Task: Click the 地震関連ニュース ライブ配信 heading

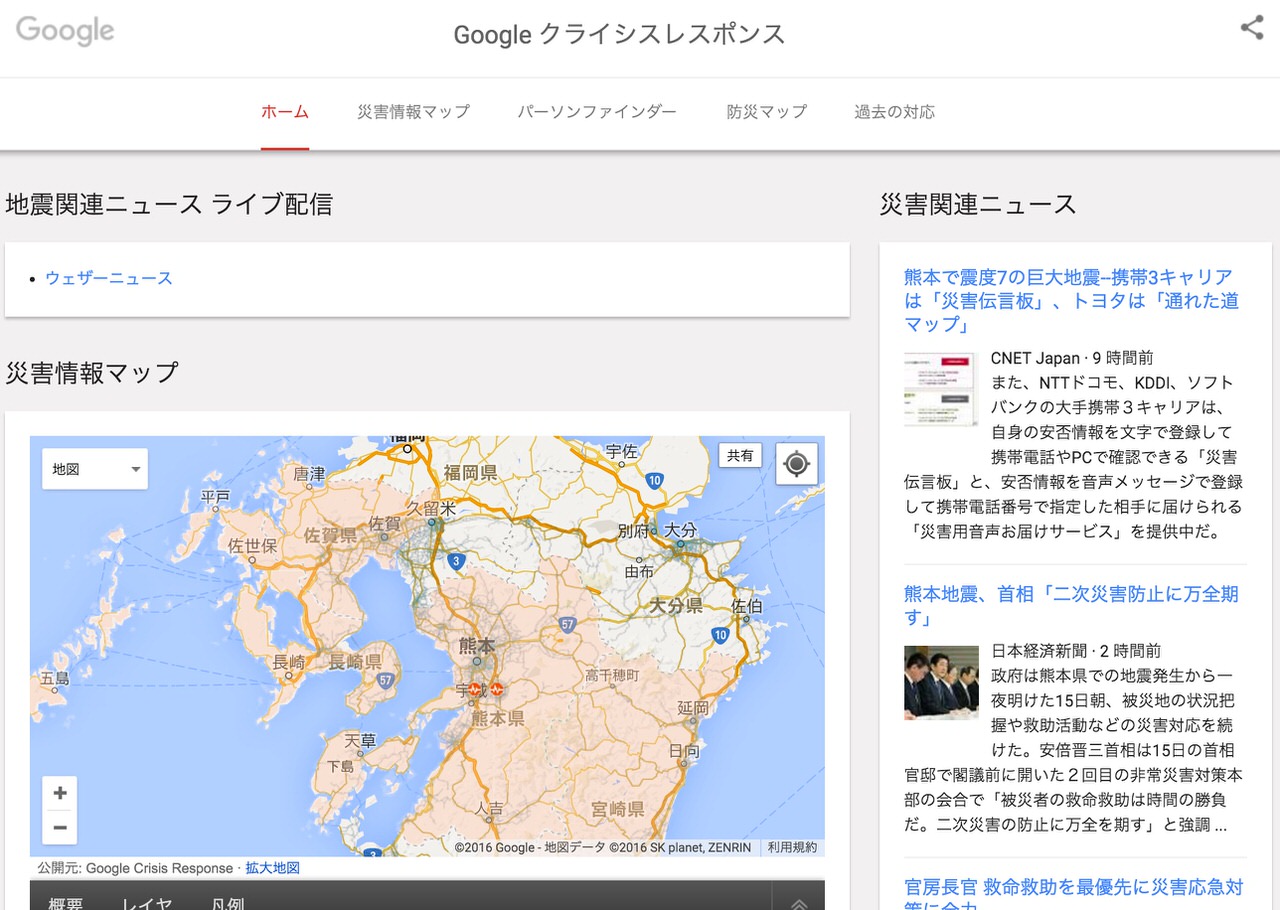Action: click(x=169, y=204)
